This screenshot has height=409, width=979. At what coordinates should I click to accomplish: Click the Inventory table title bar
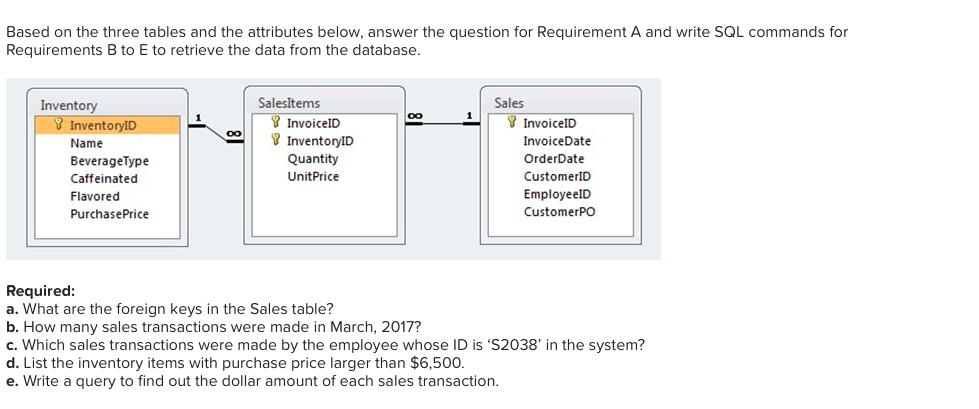pyautogui.click(x=107, y=103)
